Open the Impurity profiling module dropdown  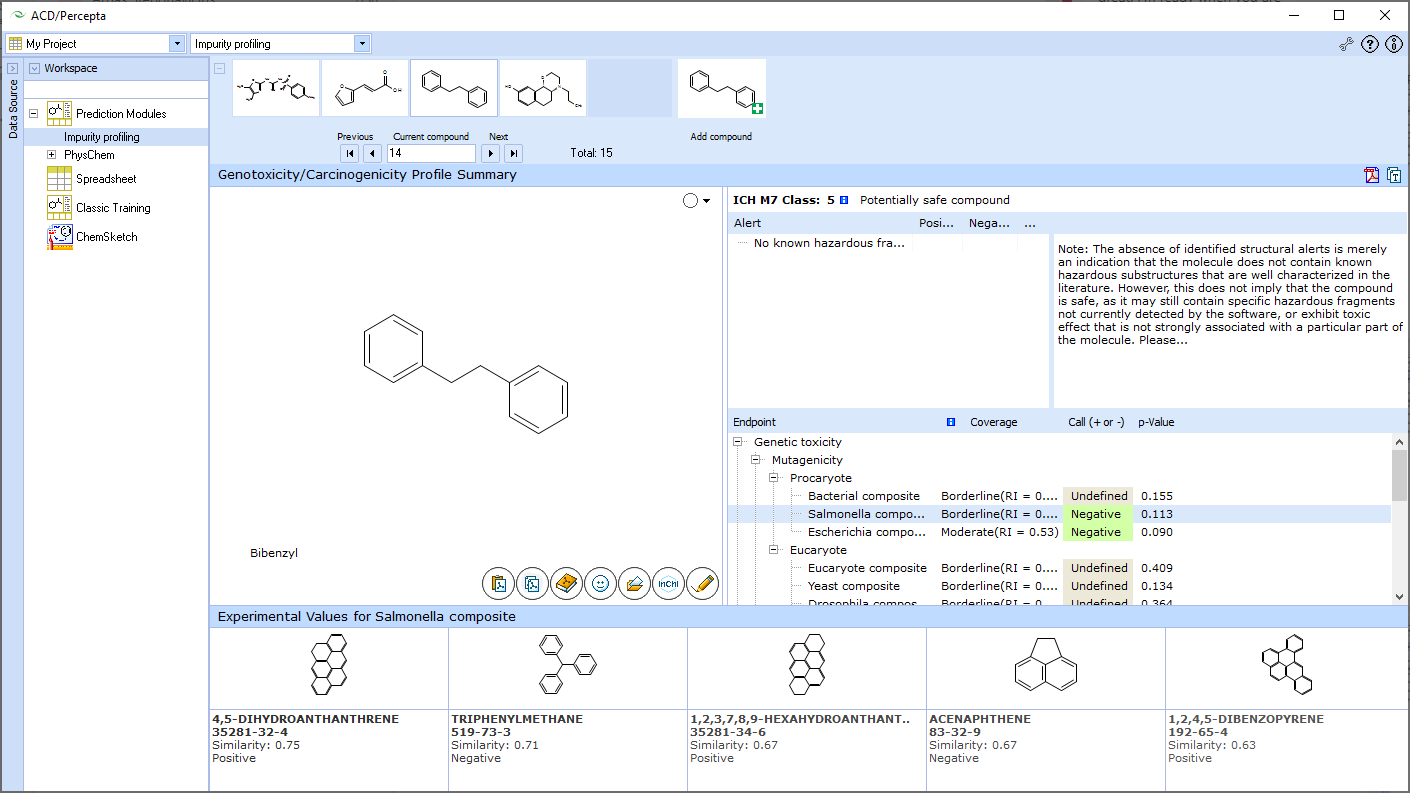tap(361, 44)
